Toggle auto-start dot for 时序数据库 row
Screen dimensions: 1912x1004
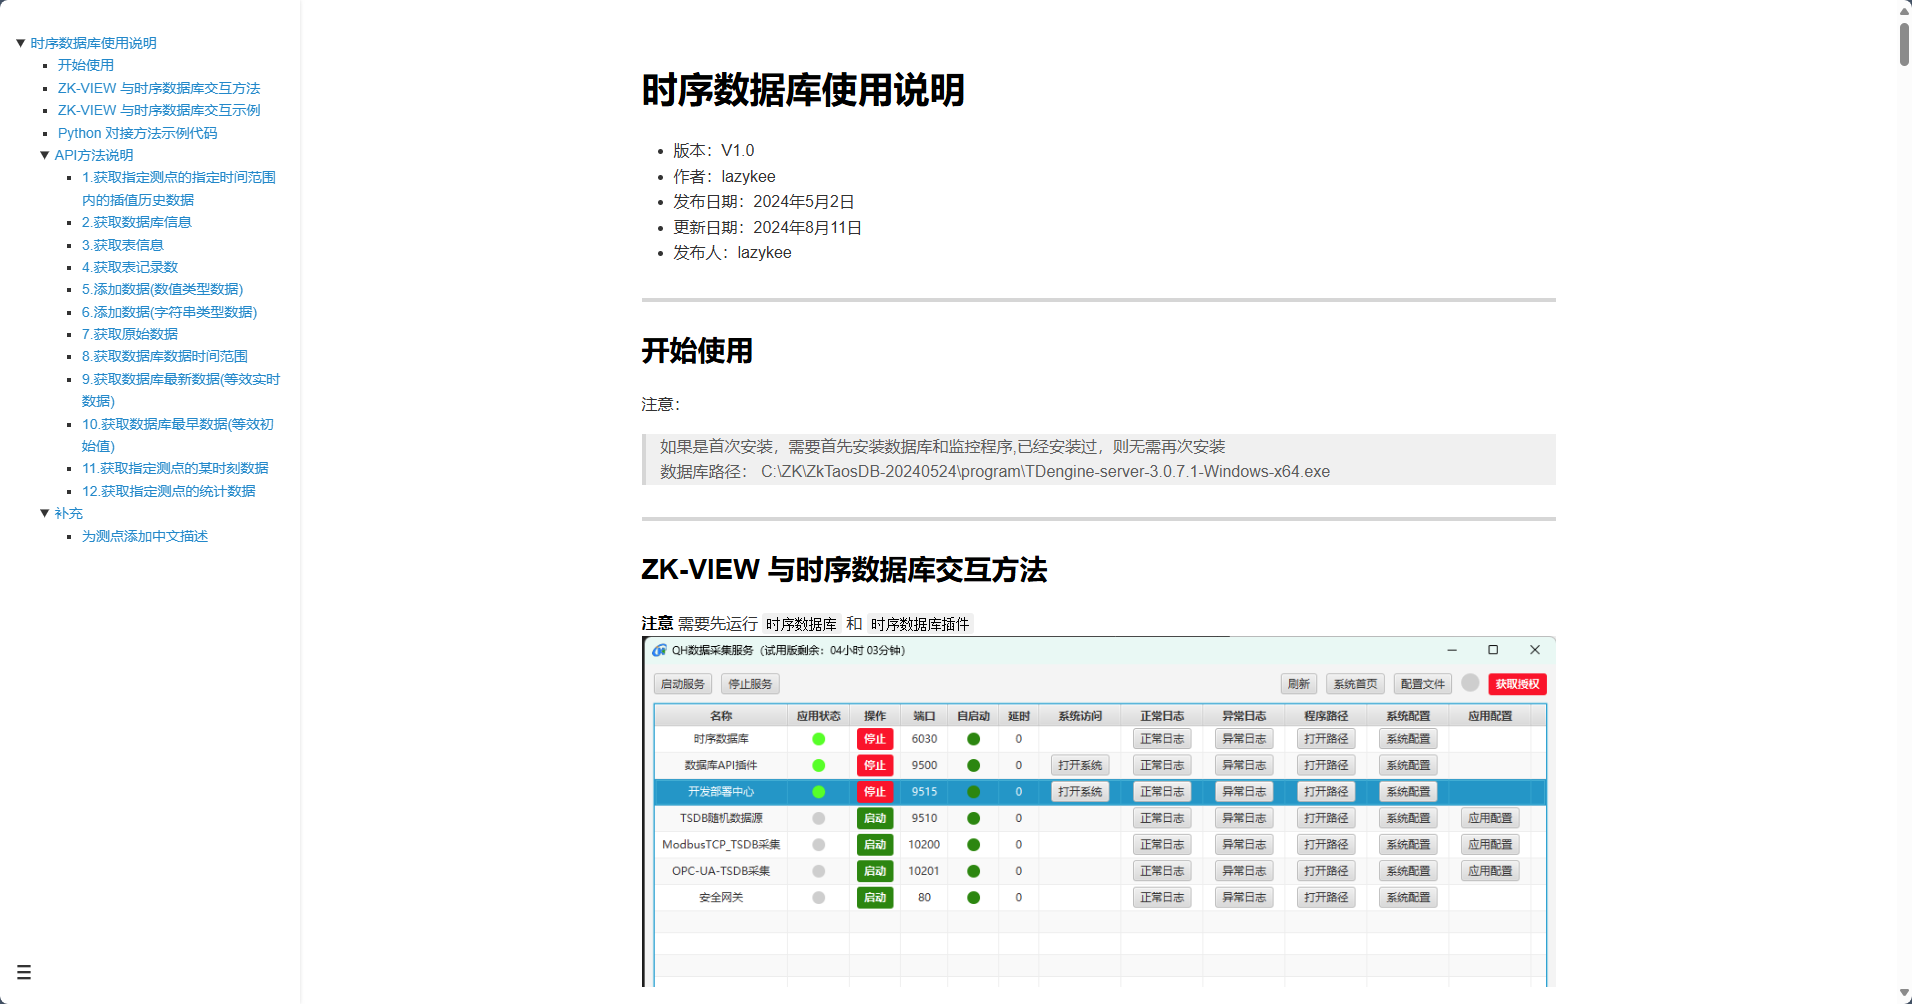coord(972,738)
